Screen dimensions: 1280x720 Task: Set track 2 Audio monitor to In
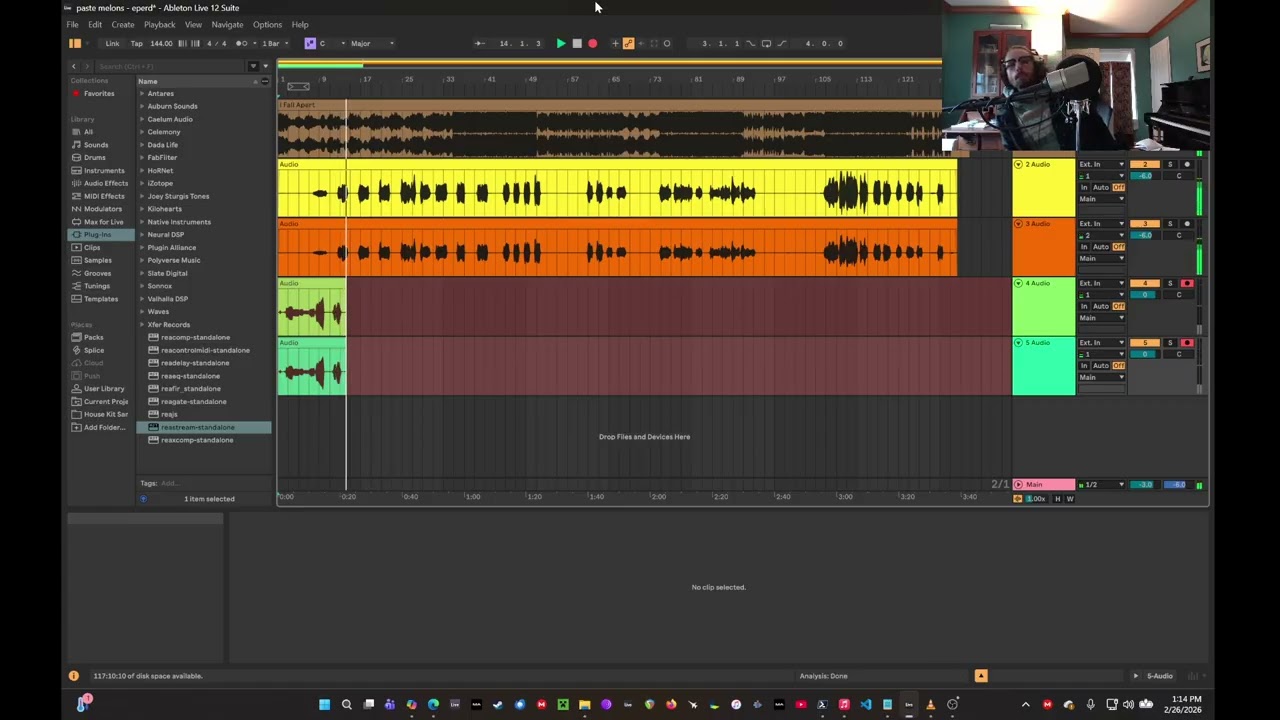1084,187
